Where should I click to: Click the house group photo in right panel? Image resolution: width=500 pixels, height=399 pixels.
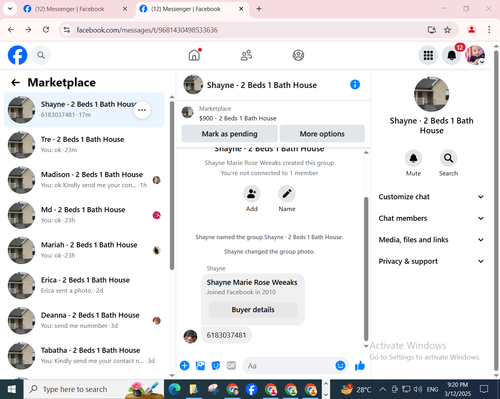431,94
